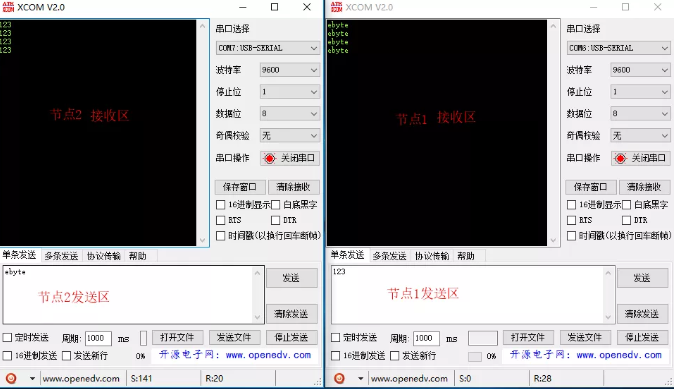Switch to 多条发送 tab in left window
674x389 pixels.
click(x=61, y=256)
